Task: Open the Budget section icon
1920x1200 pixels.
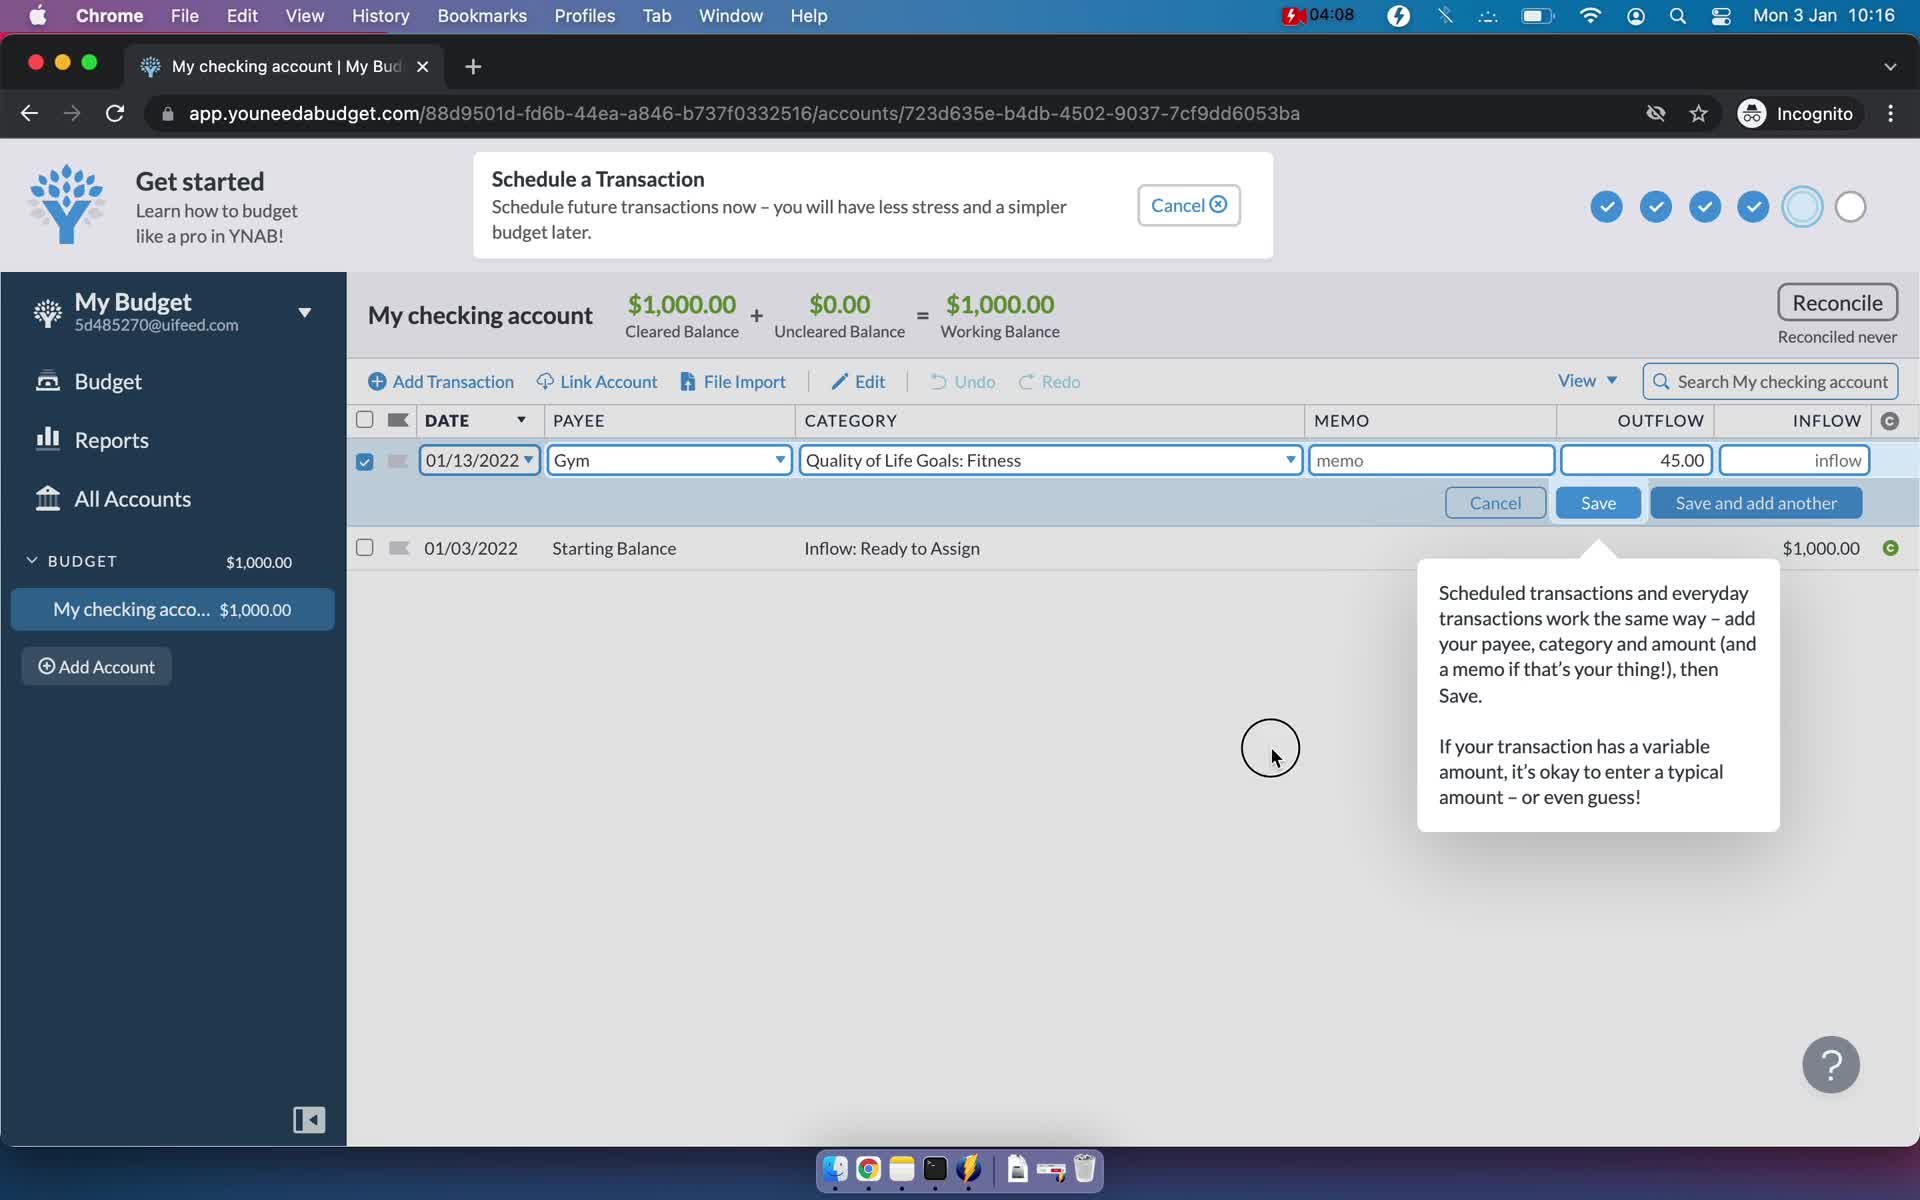Action: [x=48, y=380]
